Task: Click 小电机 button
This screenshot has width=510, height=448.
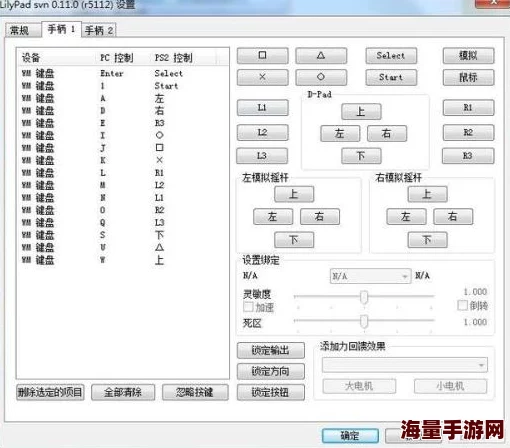Action: point(450,386)
